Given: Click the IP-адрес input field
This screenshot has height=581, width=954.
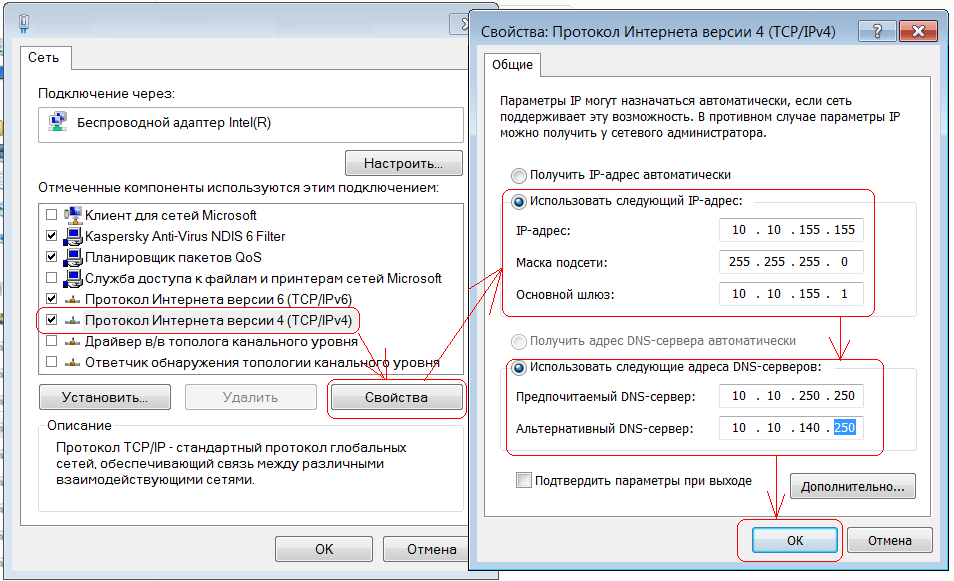Looking at the screenshot, I should click(x=791, y=230).
